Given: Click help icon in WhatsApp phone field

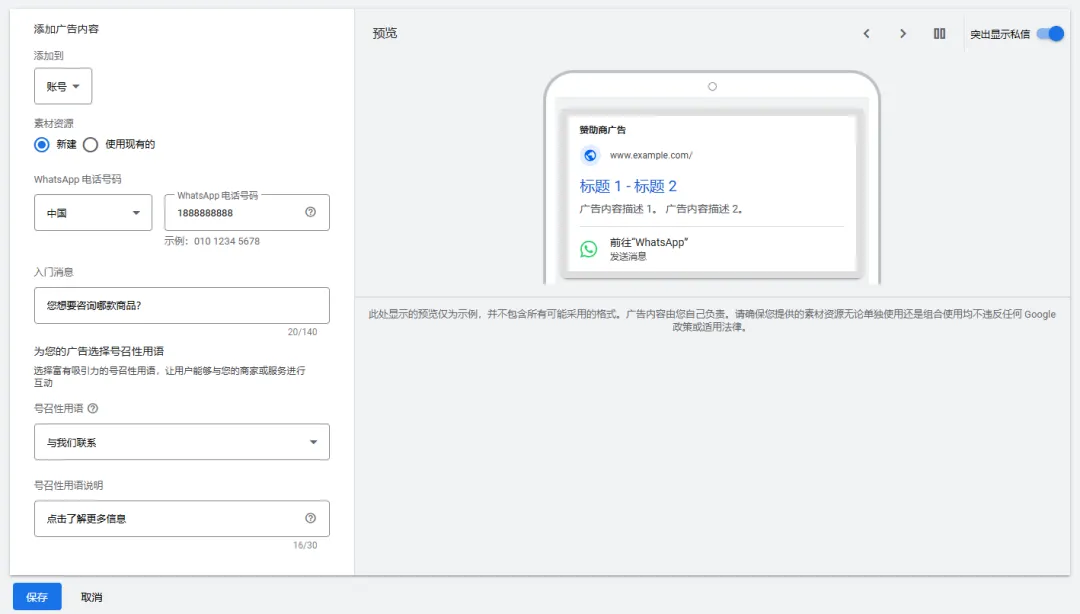Looking at the screenshot, I should point(311,212).
